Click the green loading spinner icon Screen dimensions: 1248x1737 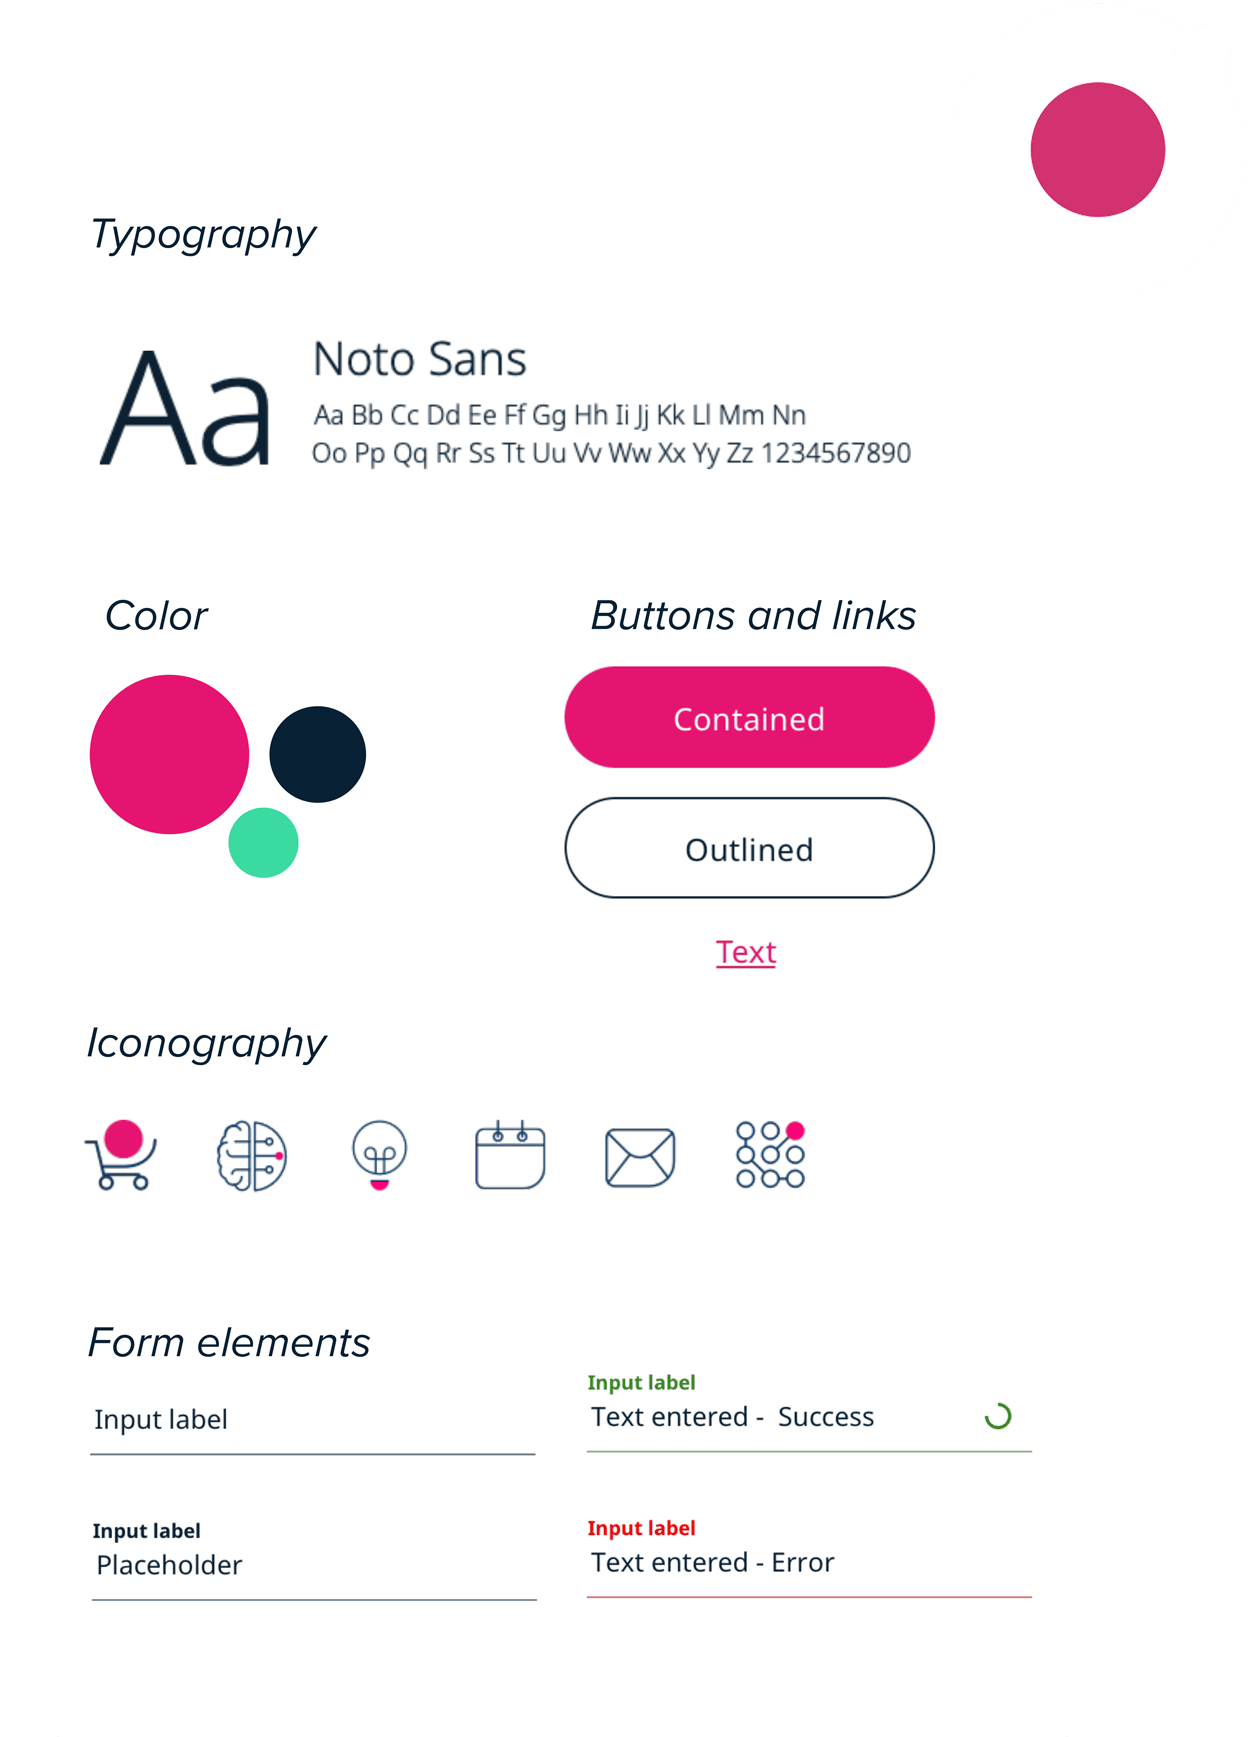998,1416
